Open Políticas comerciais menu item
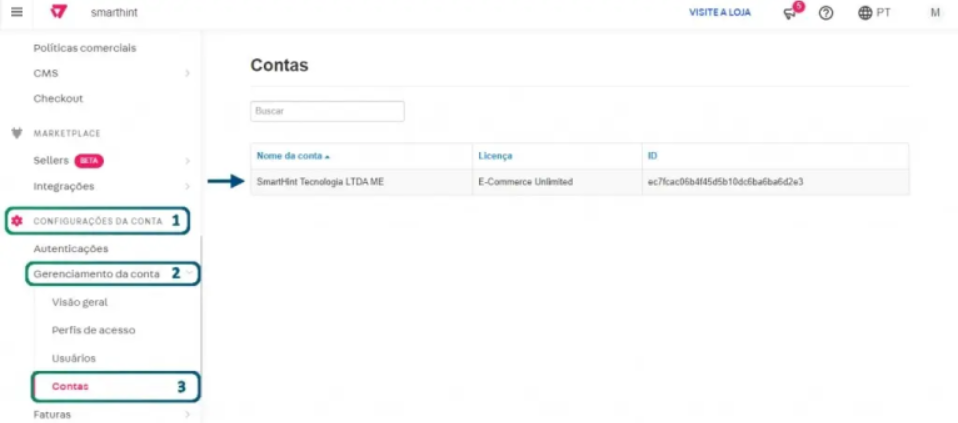Image resolution: width=958 pixels, height=423 pixels. [85, 48]
